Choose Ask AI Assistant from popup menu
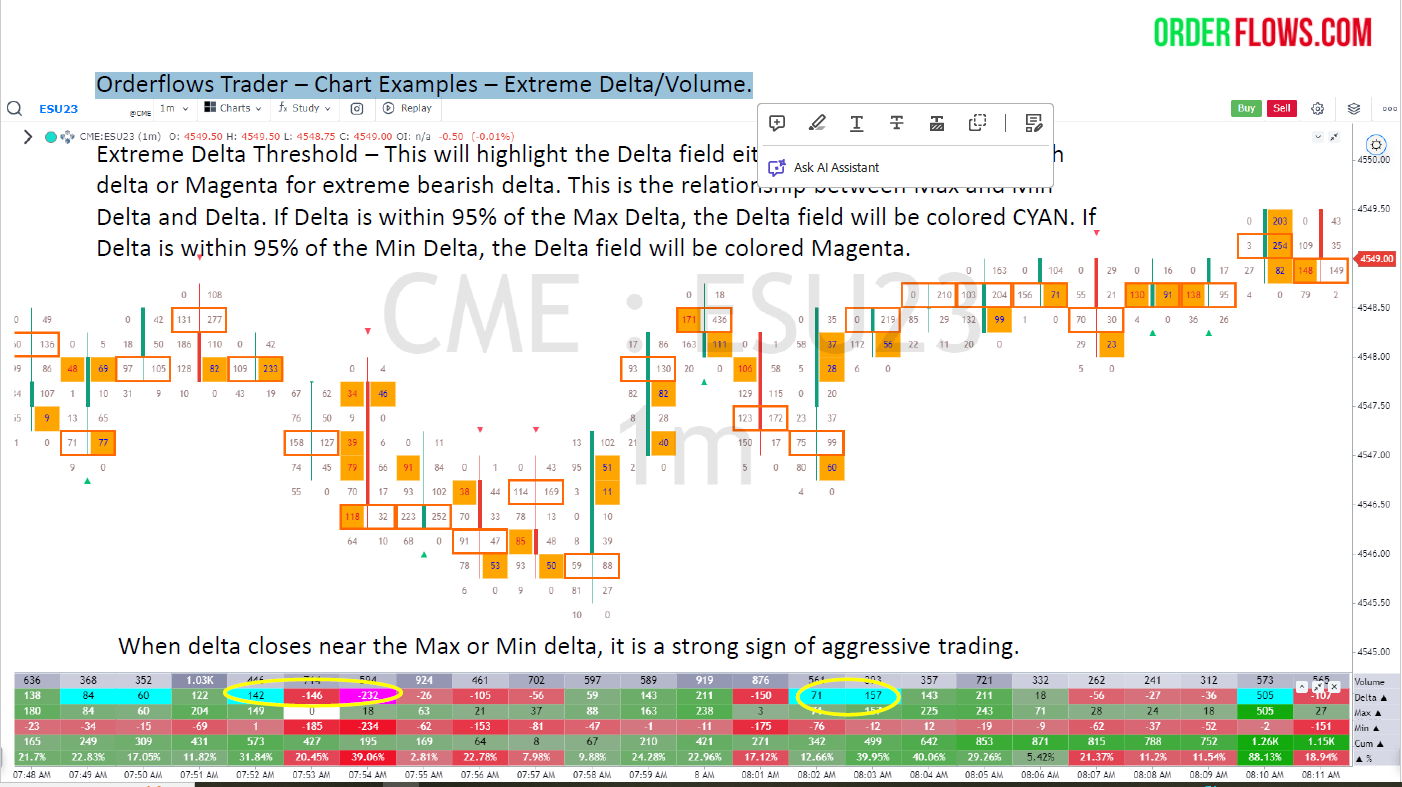1402x787 pixels. 836,168
